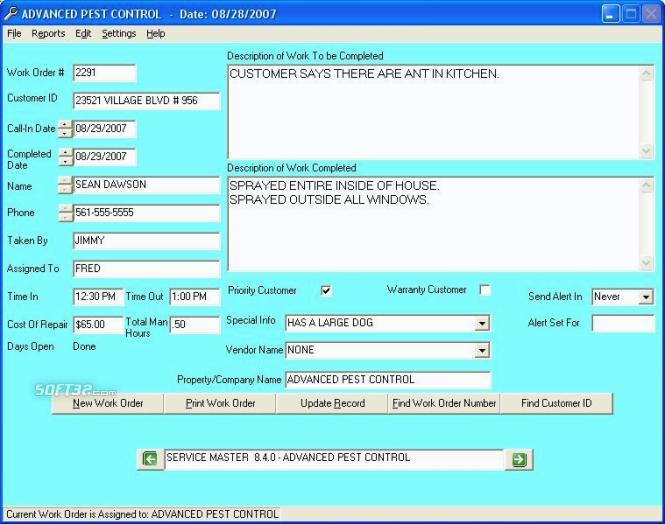Click the green left arrow record navigation icon
Image resolution: width=665 pixels, height=524 pixels.
pyautogui.click(x=150, y=459)
